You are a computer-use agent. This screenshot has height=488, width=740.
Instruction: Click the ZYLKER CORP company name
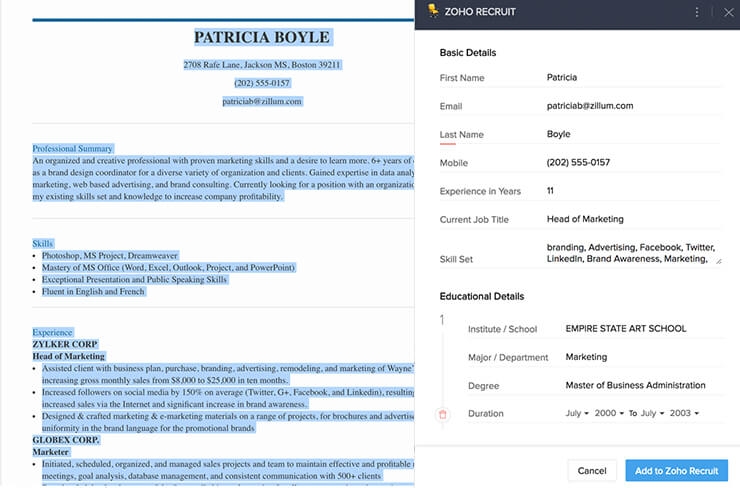(65, 344)
